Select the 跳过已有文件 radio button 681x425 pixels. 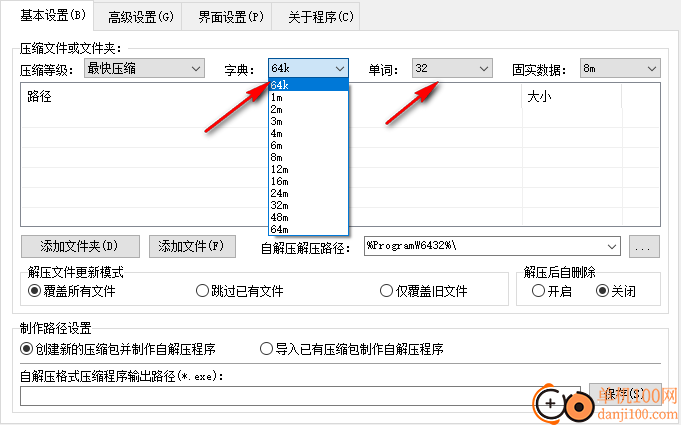[240, 291]
